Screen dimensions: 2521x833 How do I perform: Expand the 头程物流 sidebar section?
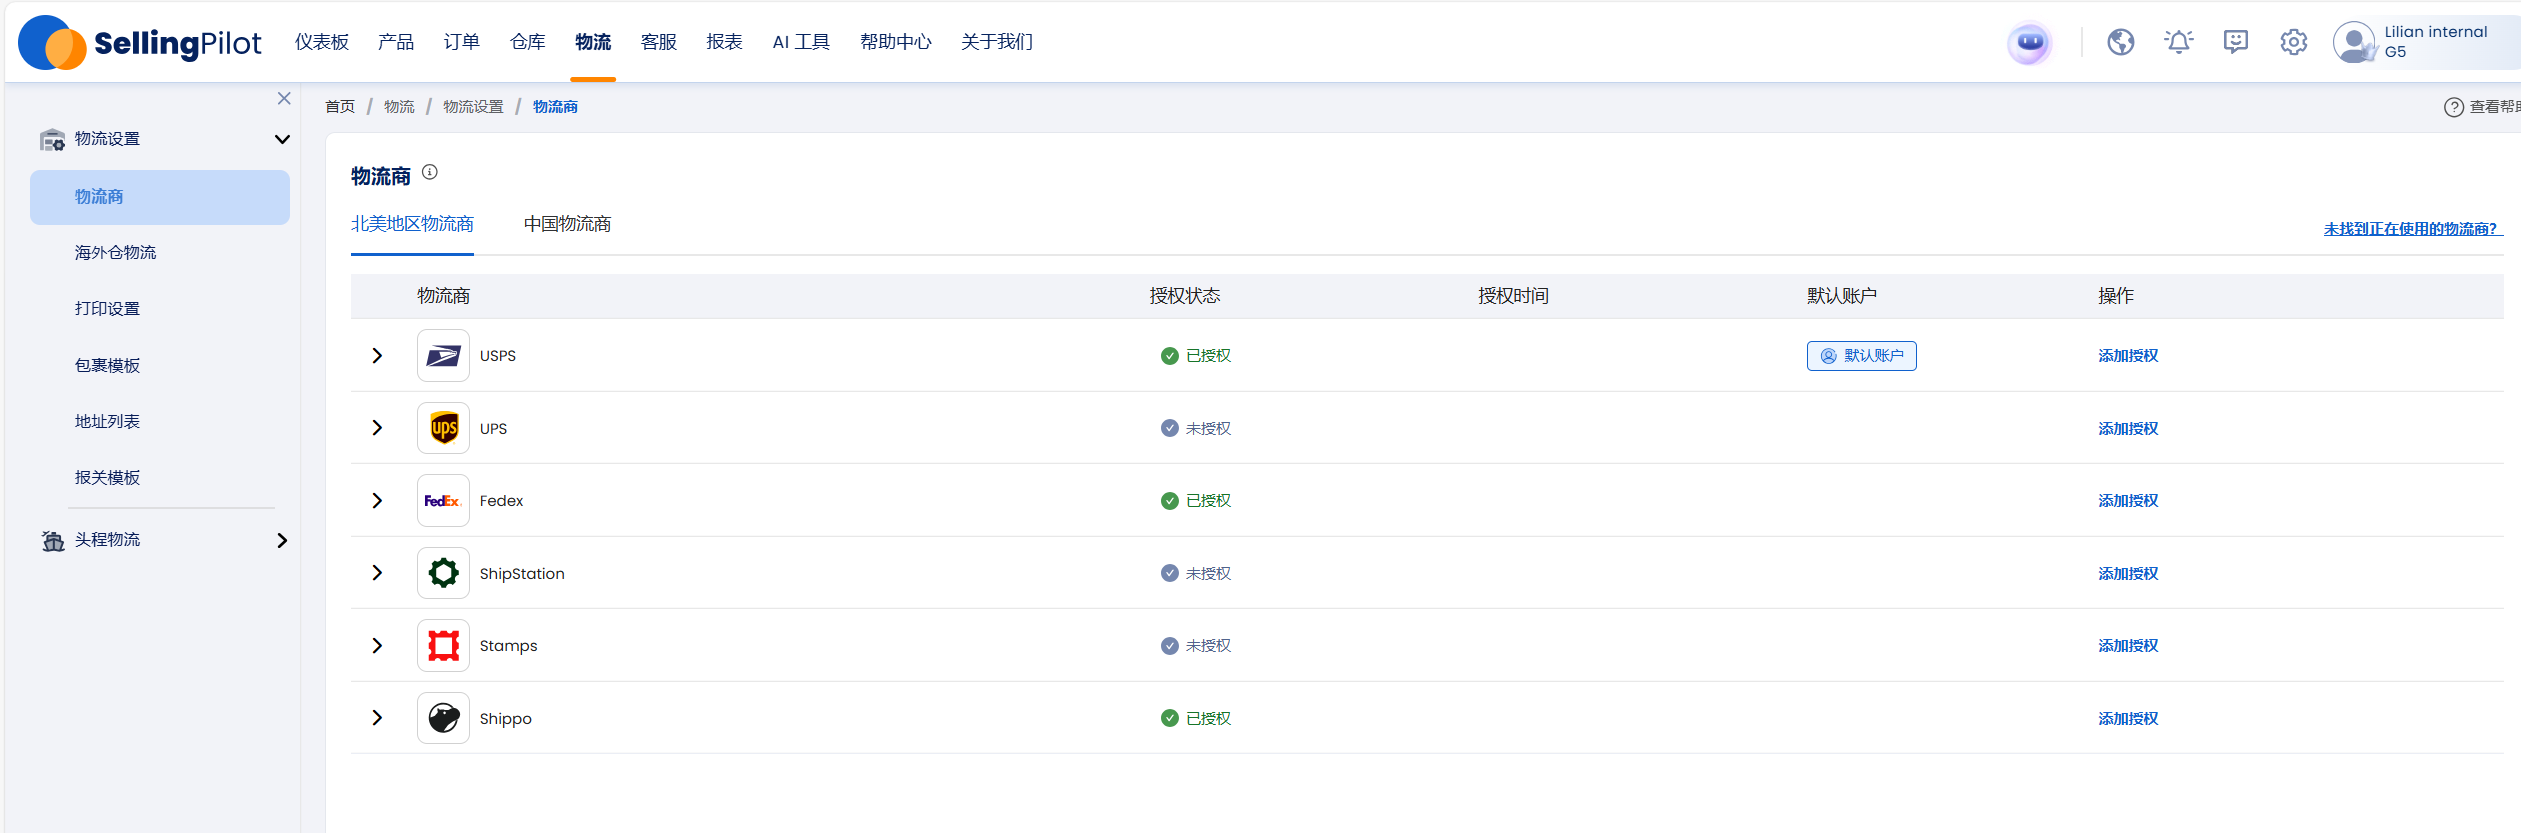point(282,540)
